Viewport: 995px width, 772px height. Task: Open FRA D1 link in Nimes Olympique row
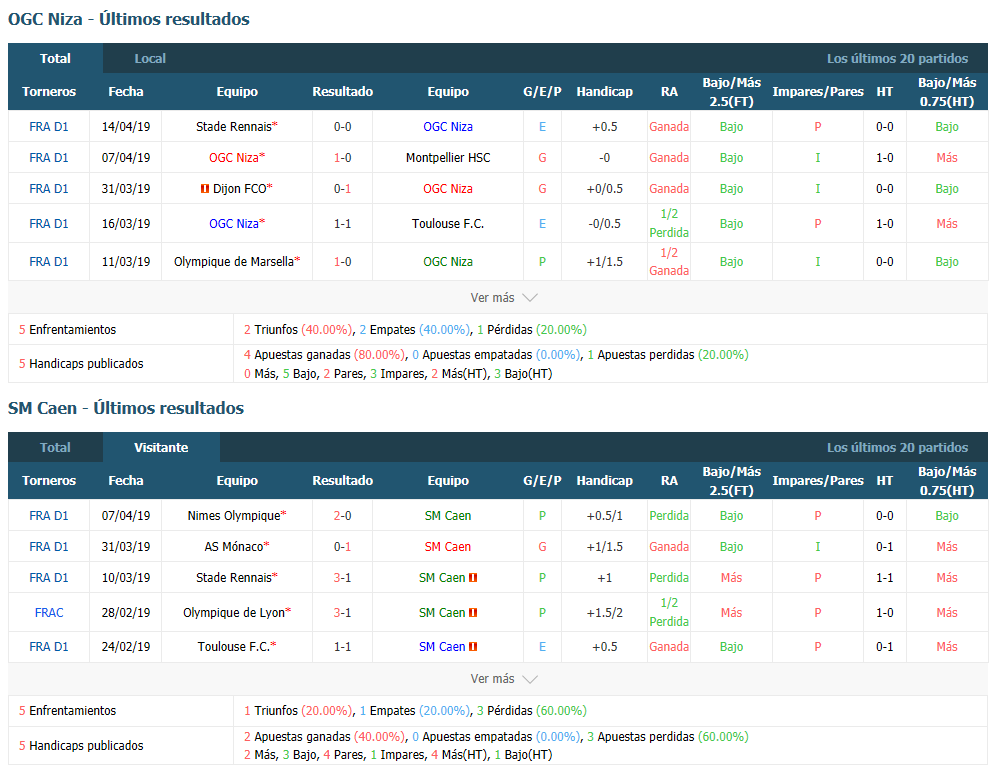pos(49,516)
